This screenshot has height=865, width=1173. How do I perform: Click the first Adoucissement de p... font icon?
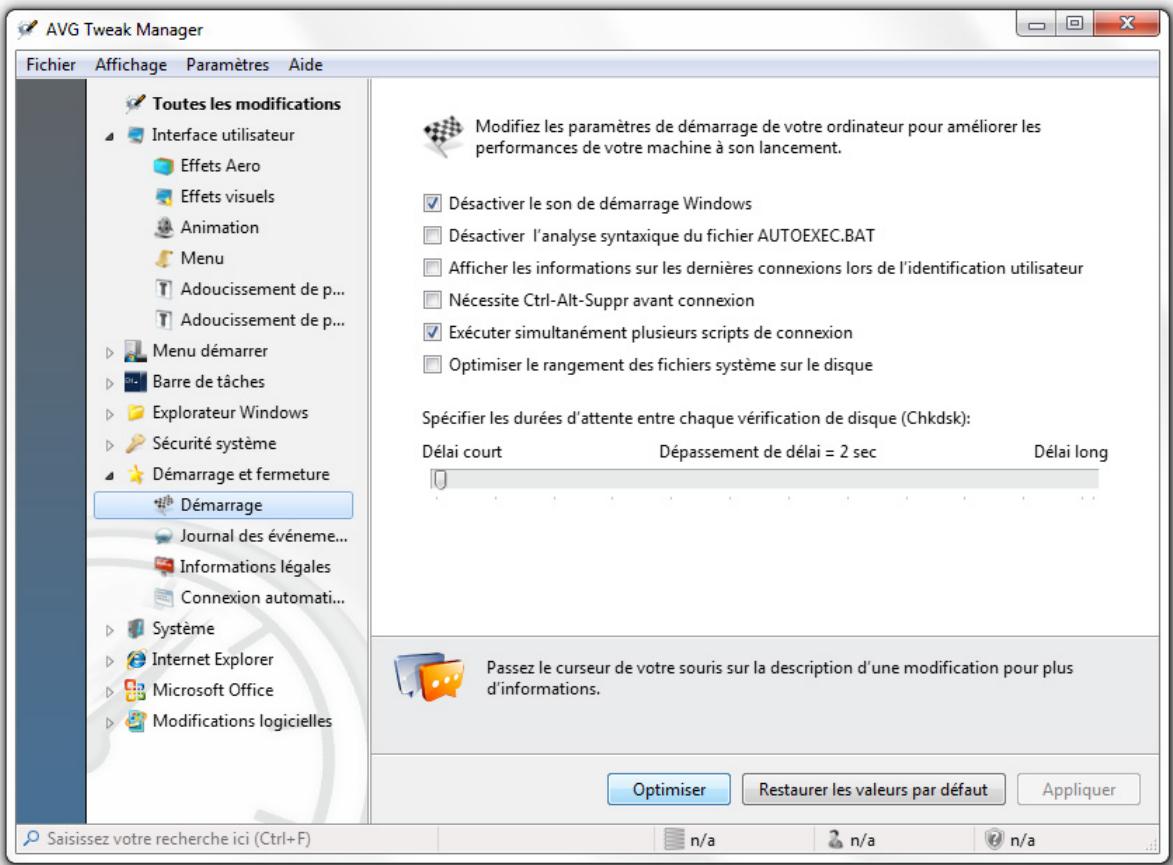tap(164, 289)
